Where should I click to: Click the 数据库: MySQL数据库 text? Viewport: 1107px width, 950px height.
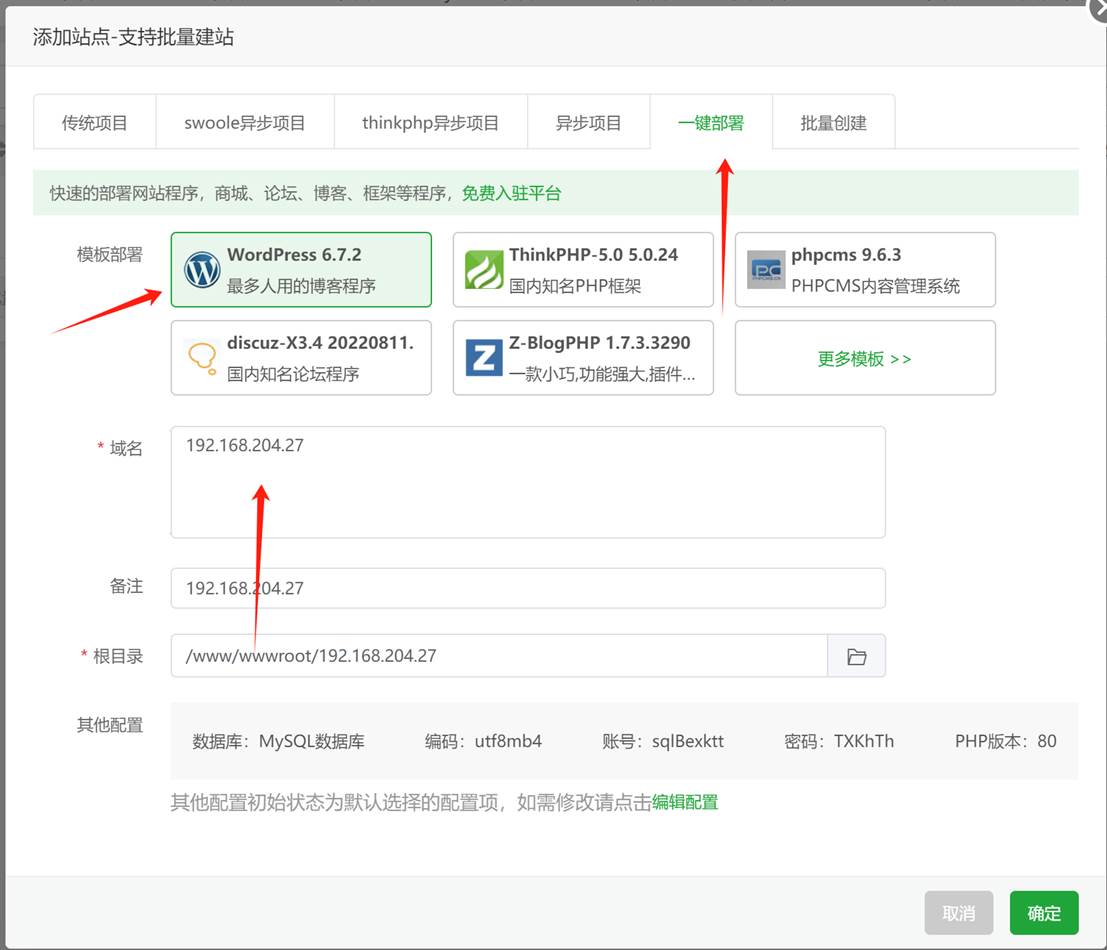(279, 741)
